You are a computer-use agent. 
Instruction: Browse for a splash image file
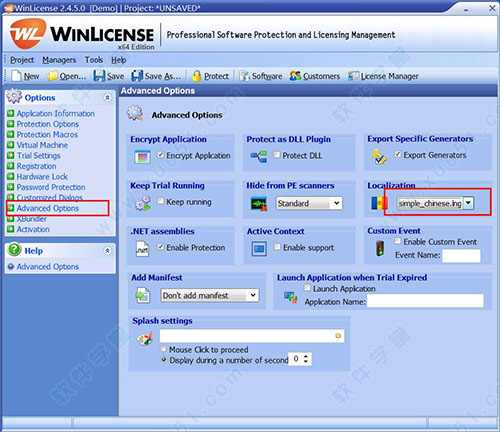[x=338, y=336]
